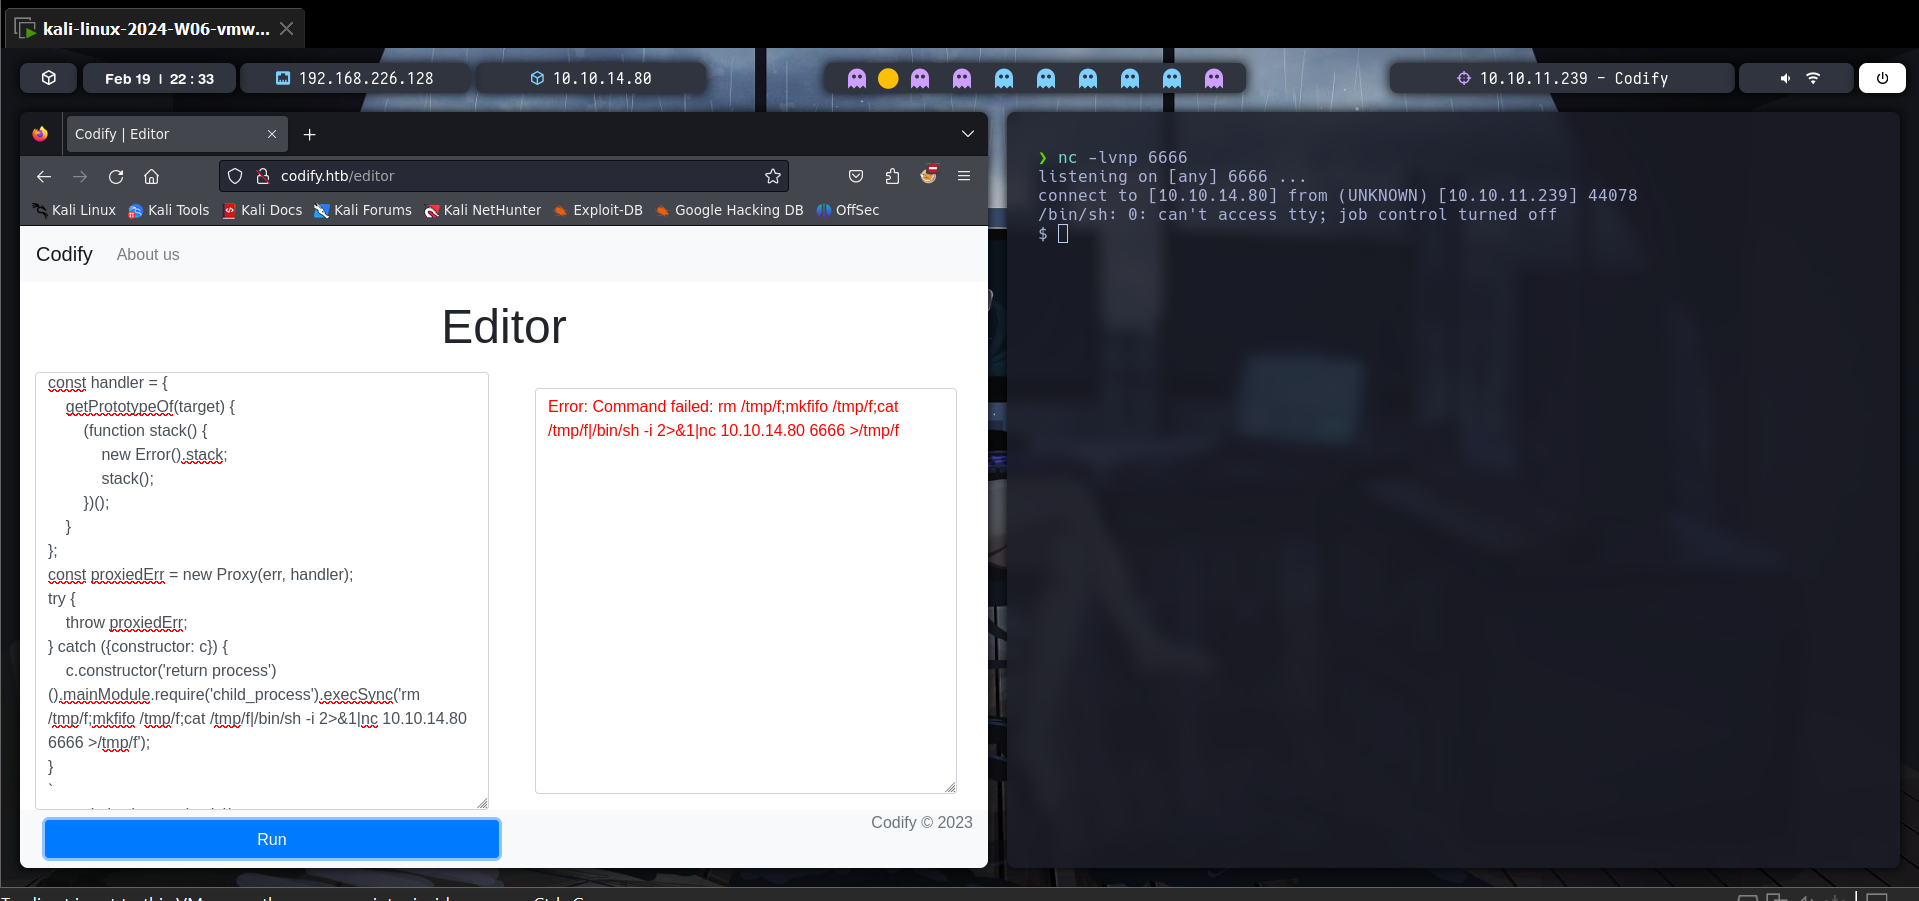
Task: Click the "Codify © 2023" footer text
Action: pyautogui.click(x=922, y=822)
